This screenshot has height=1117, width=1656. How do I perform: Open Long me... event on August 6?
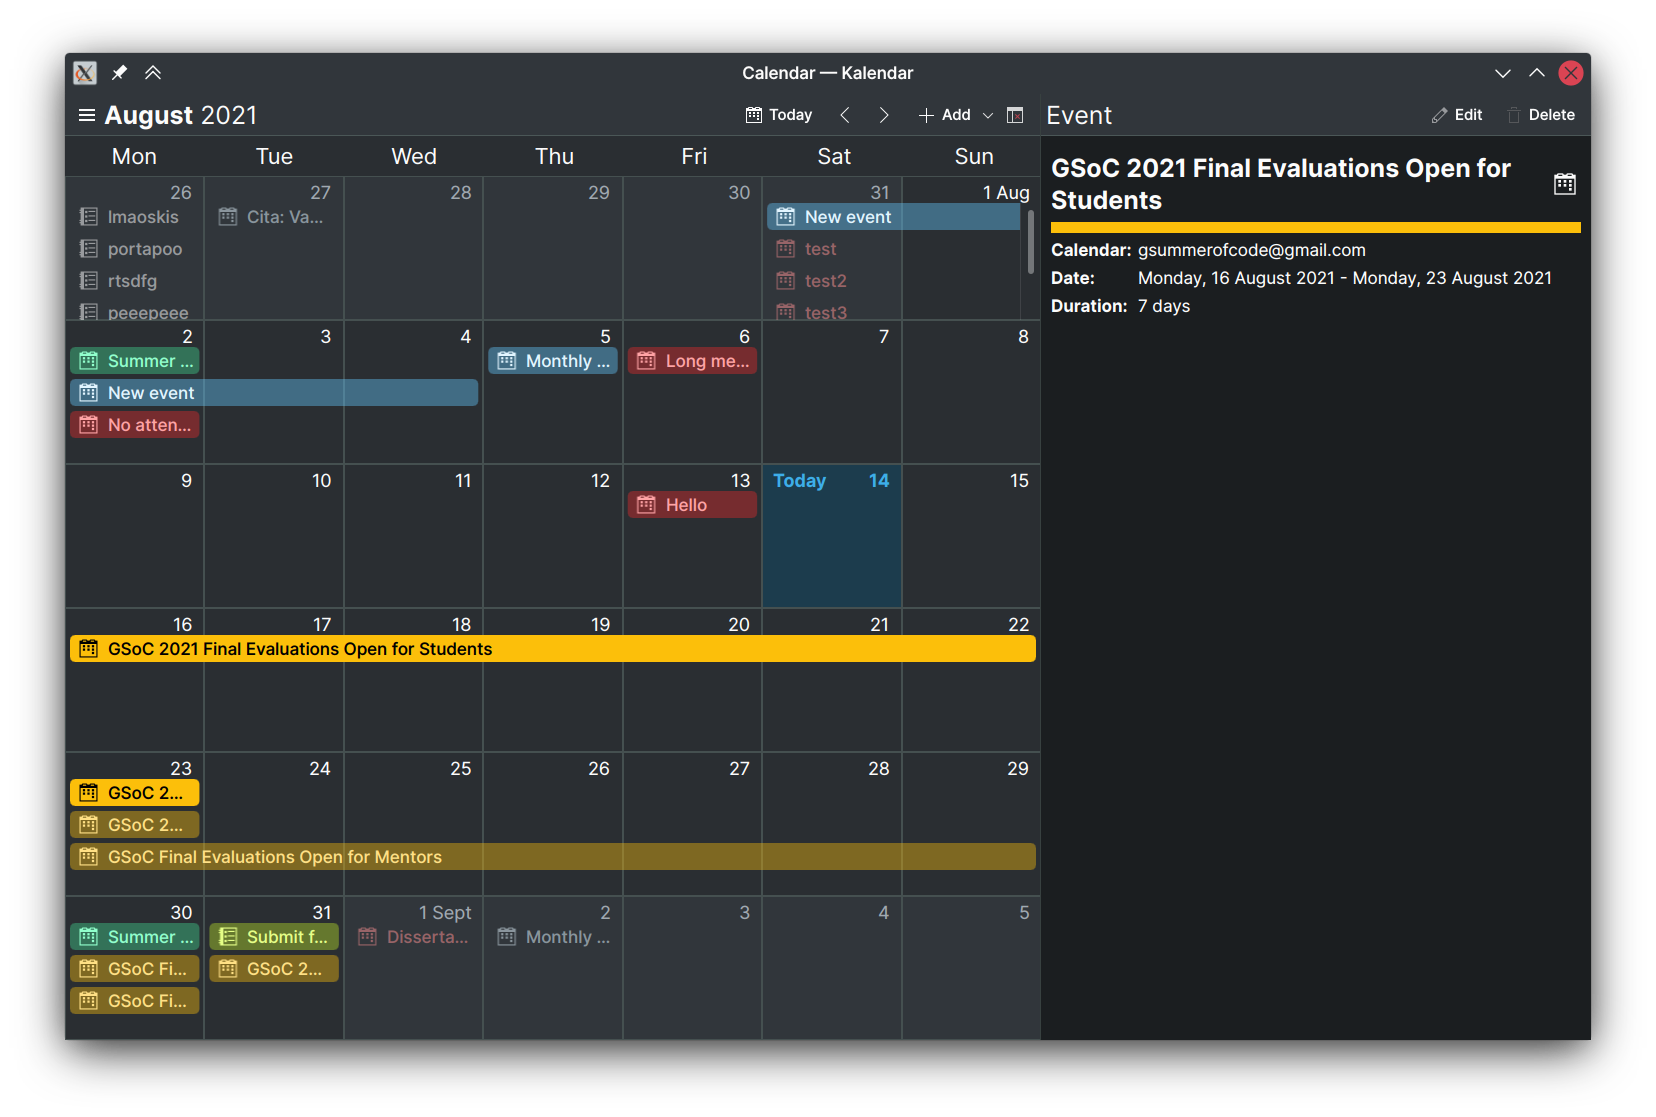692,361
